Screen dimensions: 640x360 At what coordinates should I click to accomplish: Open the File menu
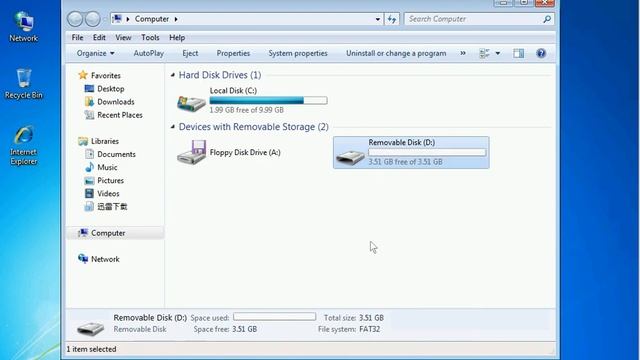pyautogui.click(x=77, y=38)
